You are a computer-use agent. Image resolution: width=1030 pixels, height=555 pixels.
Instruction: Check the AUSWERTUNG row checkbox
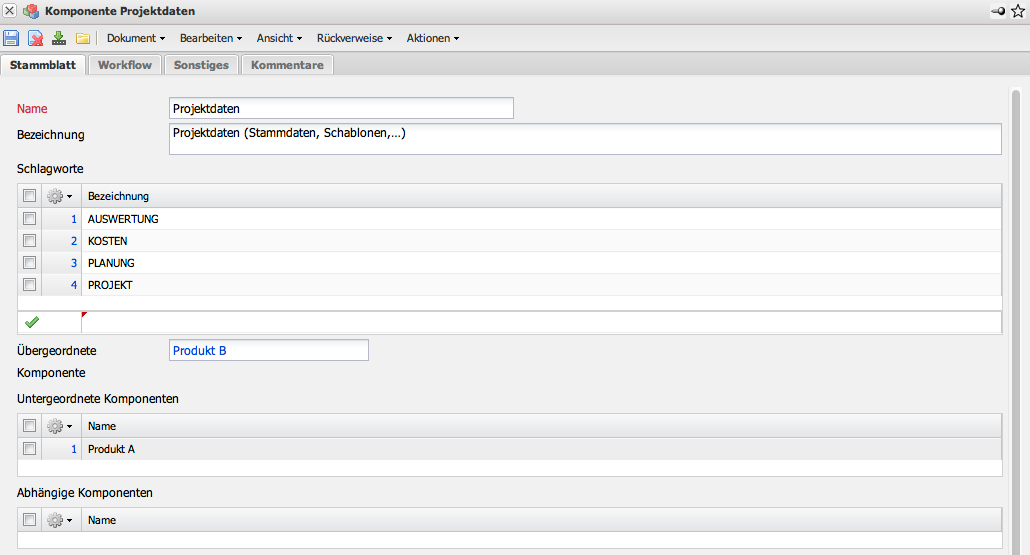(29, 218)
